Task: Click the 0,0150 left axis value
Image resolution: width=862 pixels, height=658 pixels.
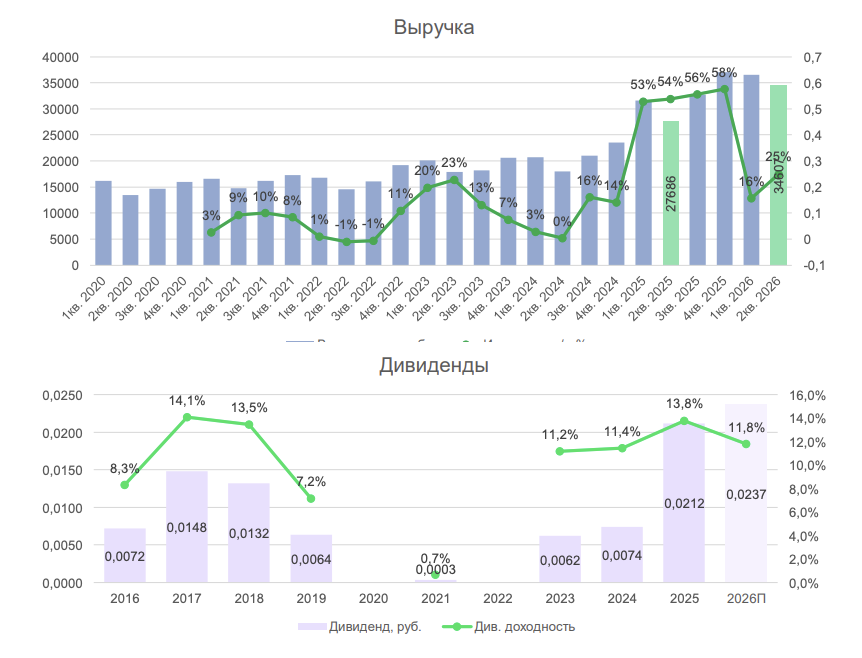Action: 62,471
